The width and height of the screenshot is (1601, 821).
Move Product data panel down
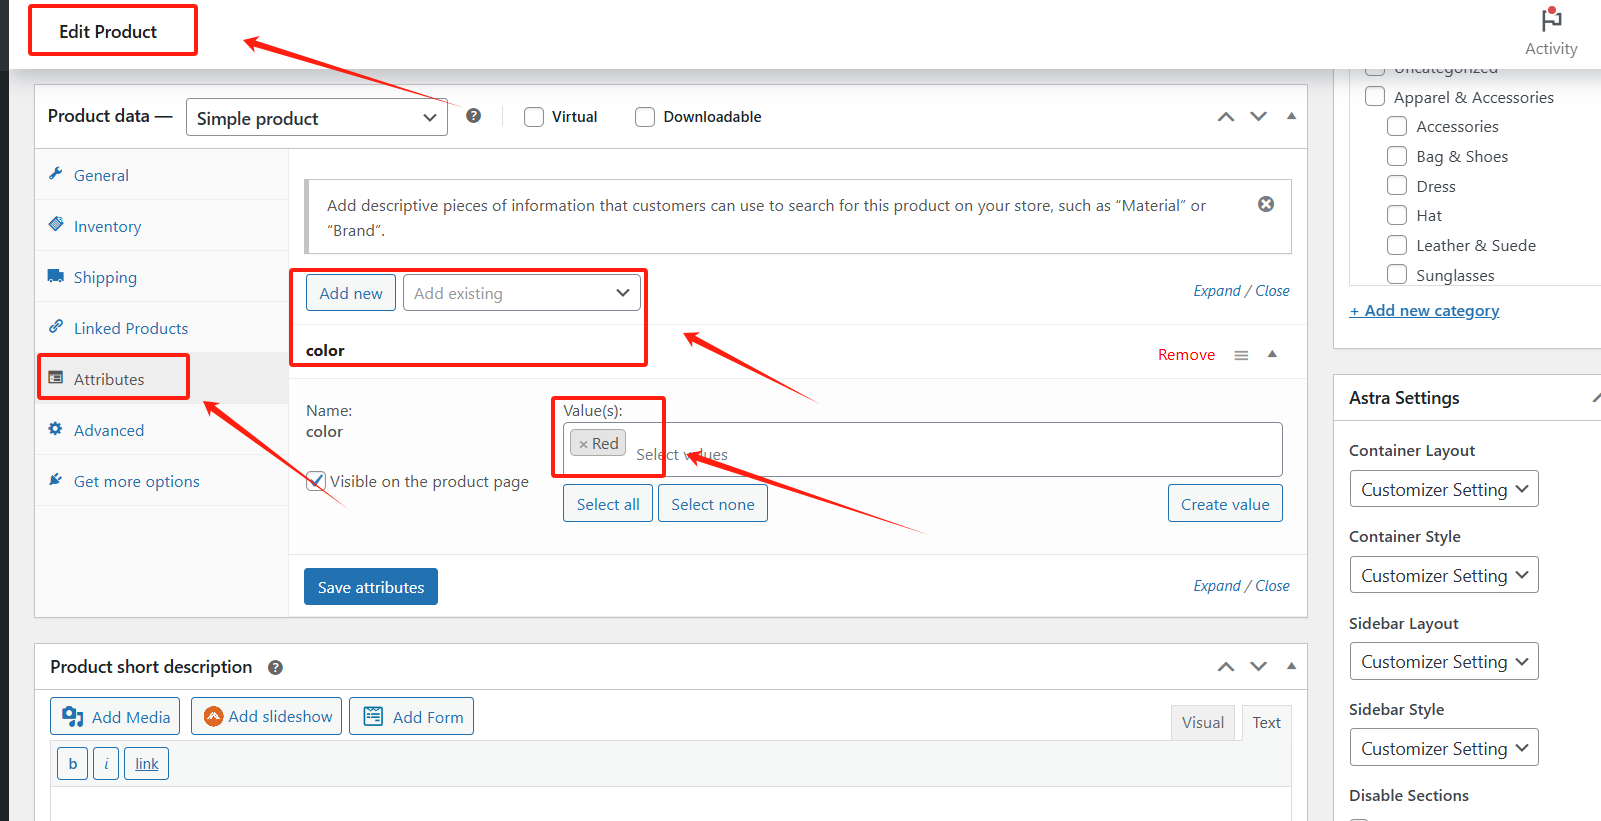tap(1259, 117)
